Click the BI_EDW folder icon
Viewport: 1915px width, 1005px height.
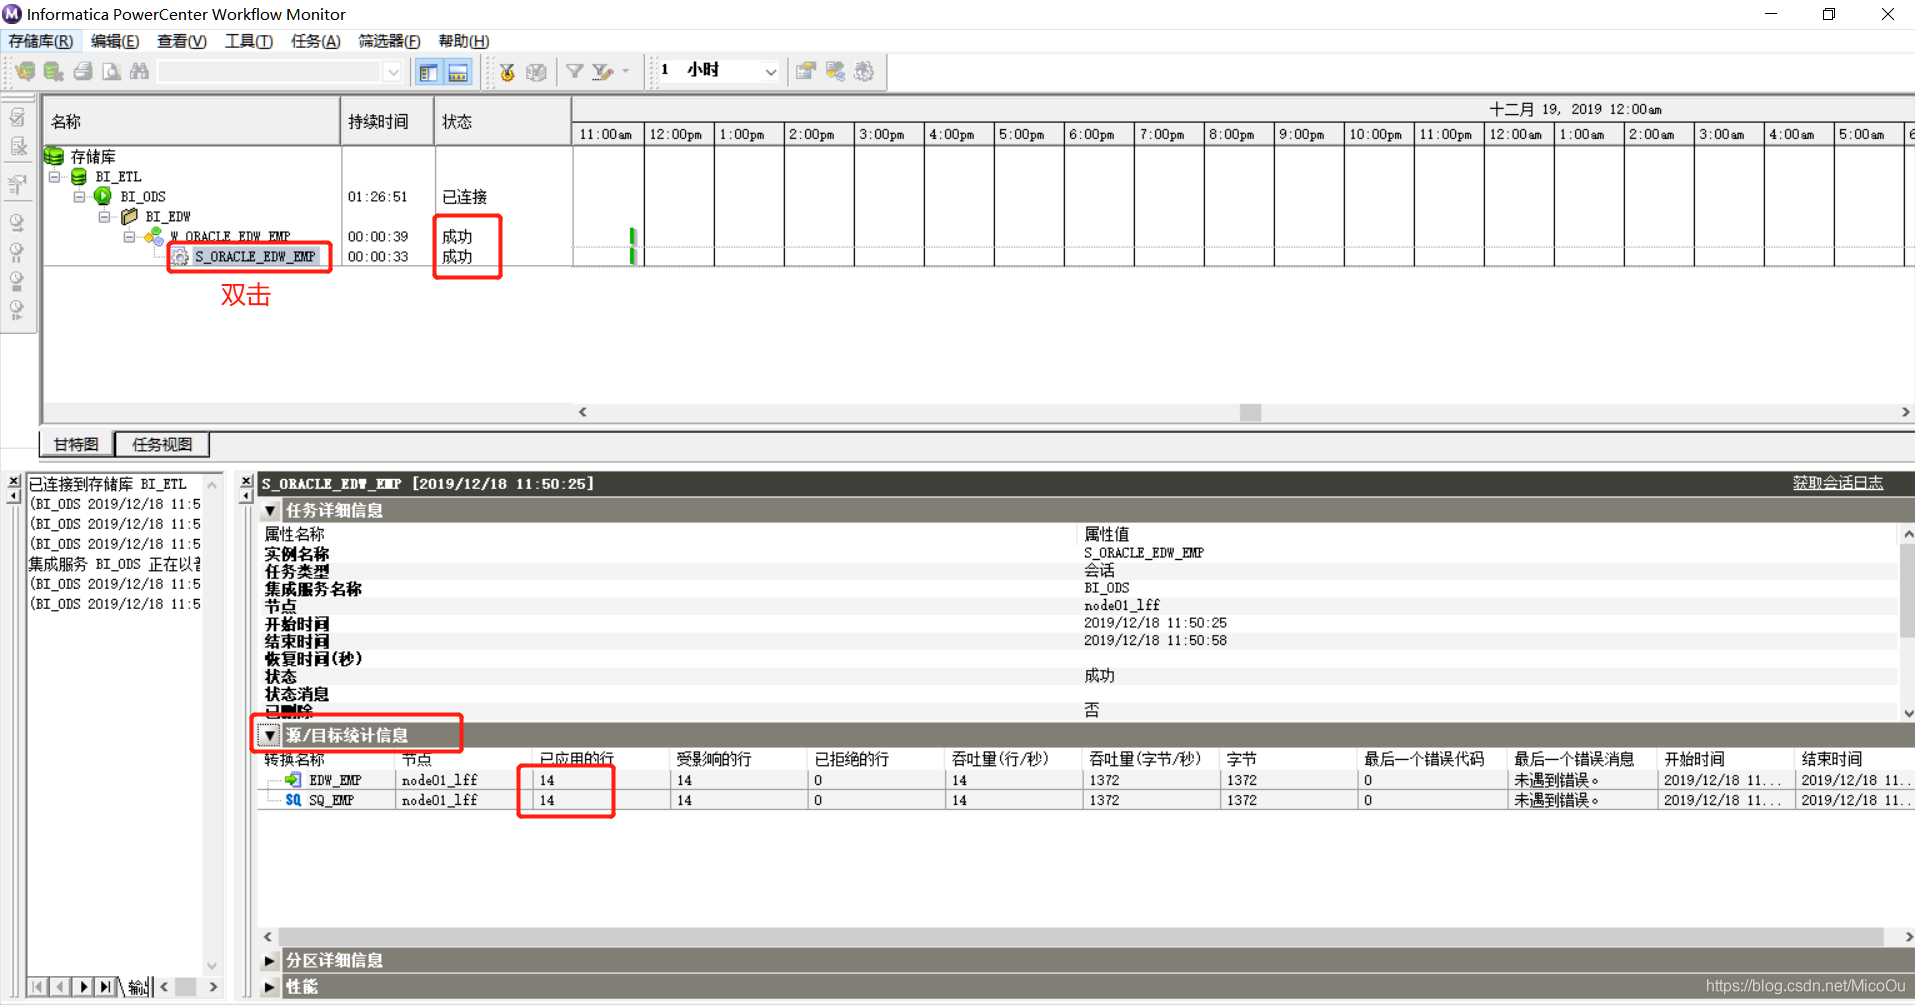pyautogui.click(x=129, y=216)
